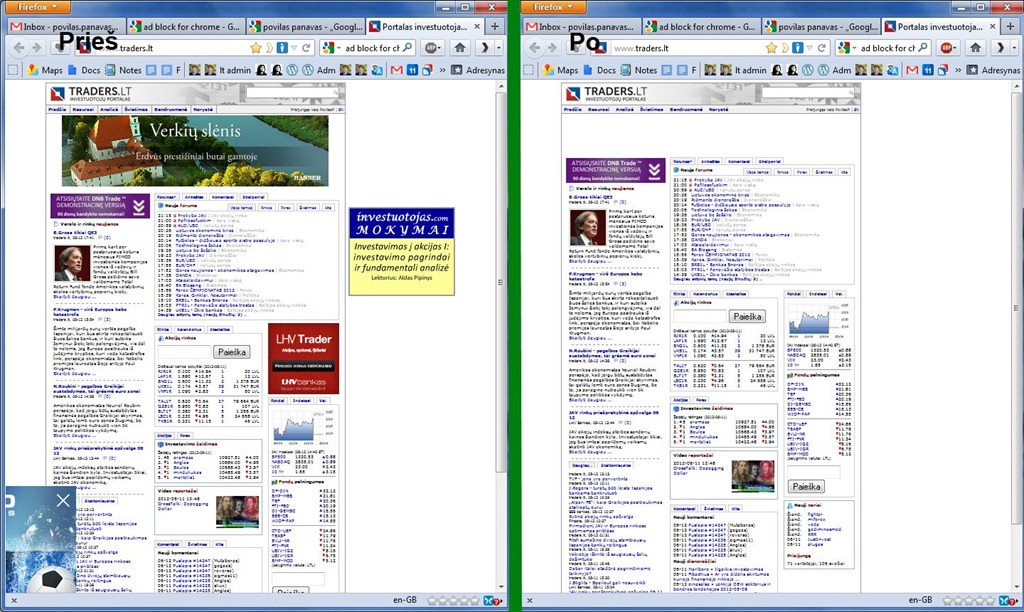This screenshot has width=1024, height=612.
Task: Open the Adresynas bookmark in the right window
Action: pos(993,70)
